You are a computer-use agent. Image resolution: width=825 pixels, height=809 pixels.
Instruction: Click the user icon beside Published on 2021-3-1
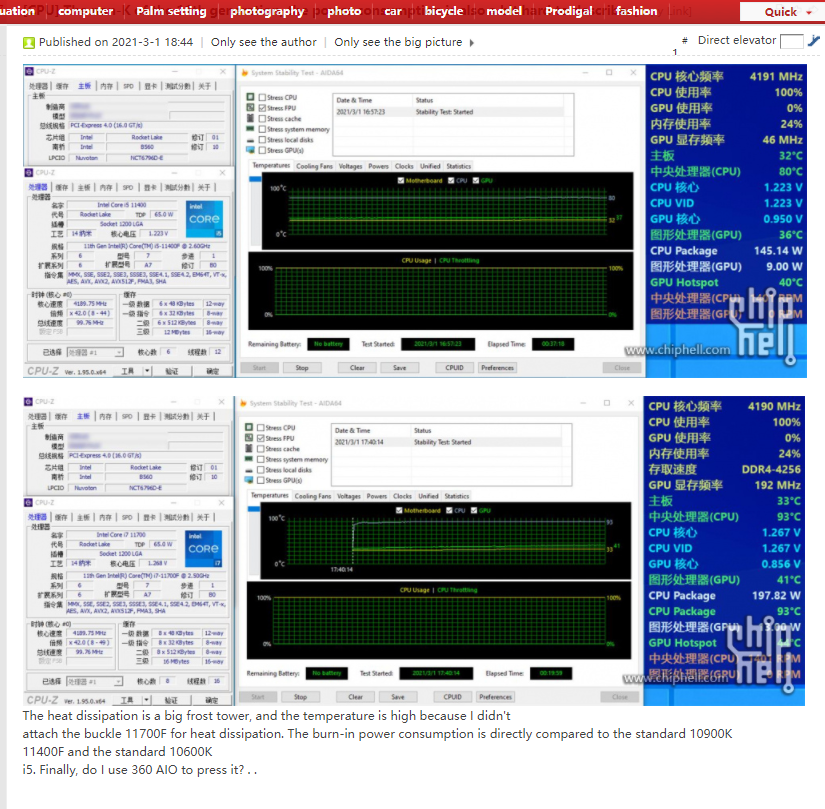click(x=28, y=43)
